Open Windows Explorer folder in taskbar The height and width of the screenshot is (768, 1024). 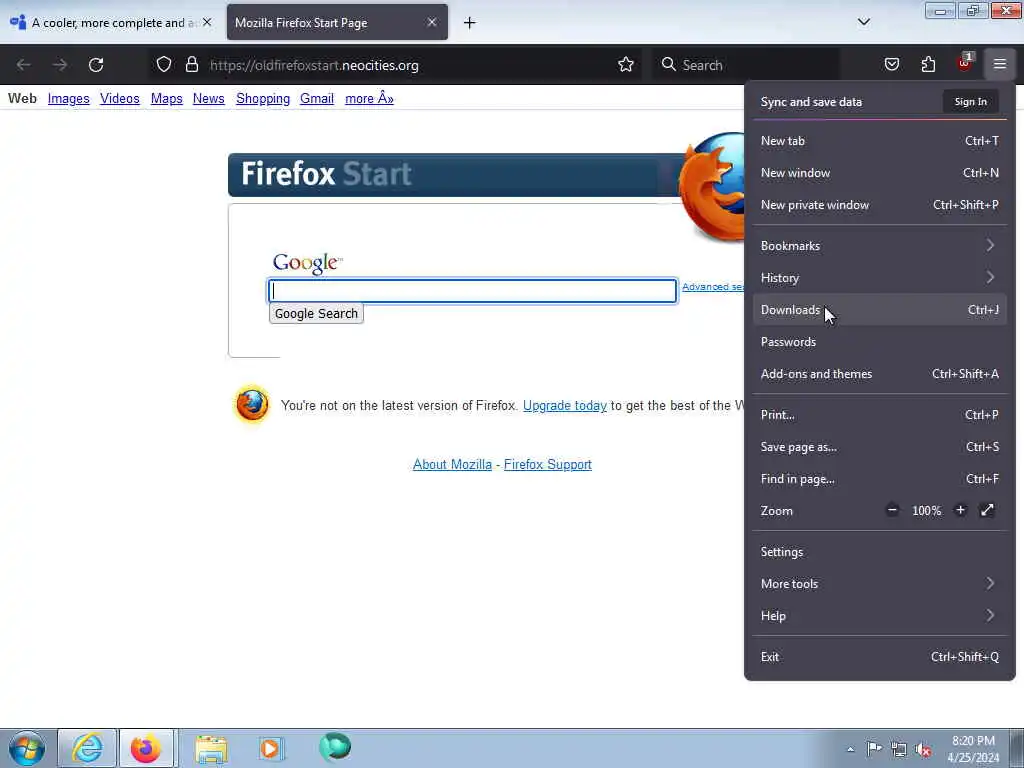coord(211,749)
